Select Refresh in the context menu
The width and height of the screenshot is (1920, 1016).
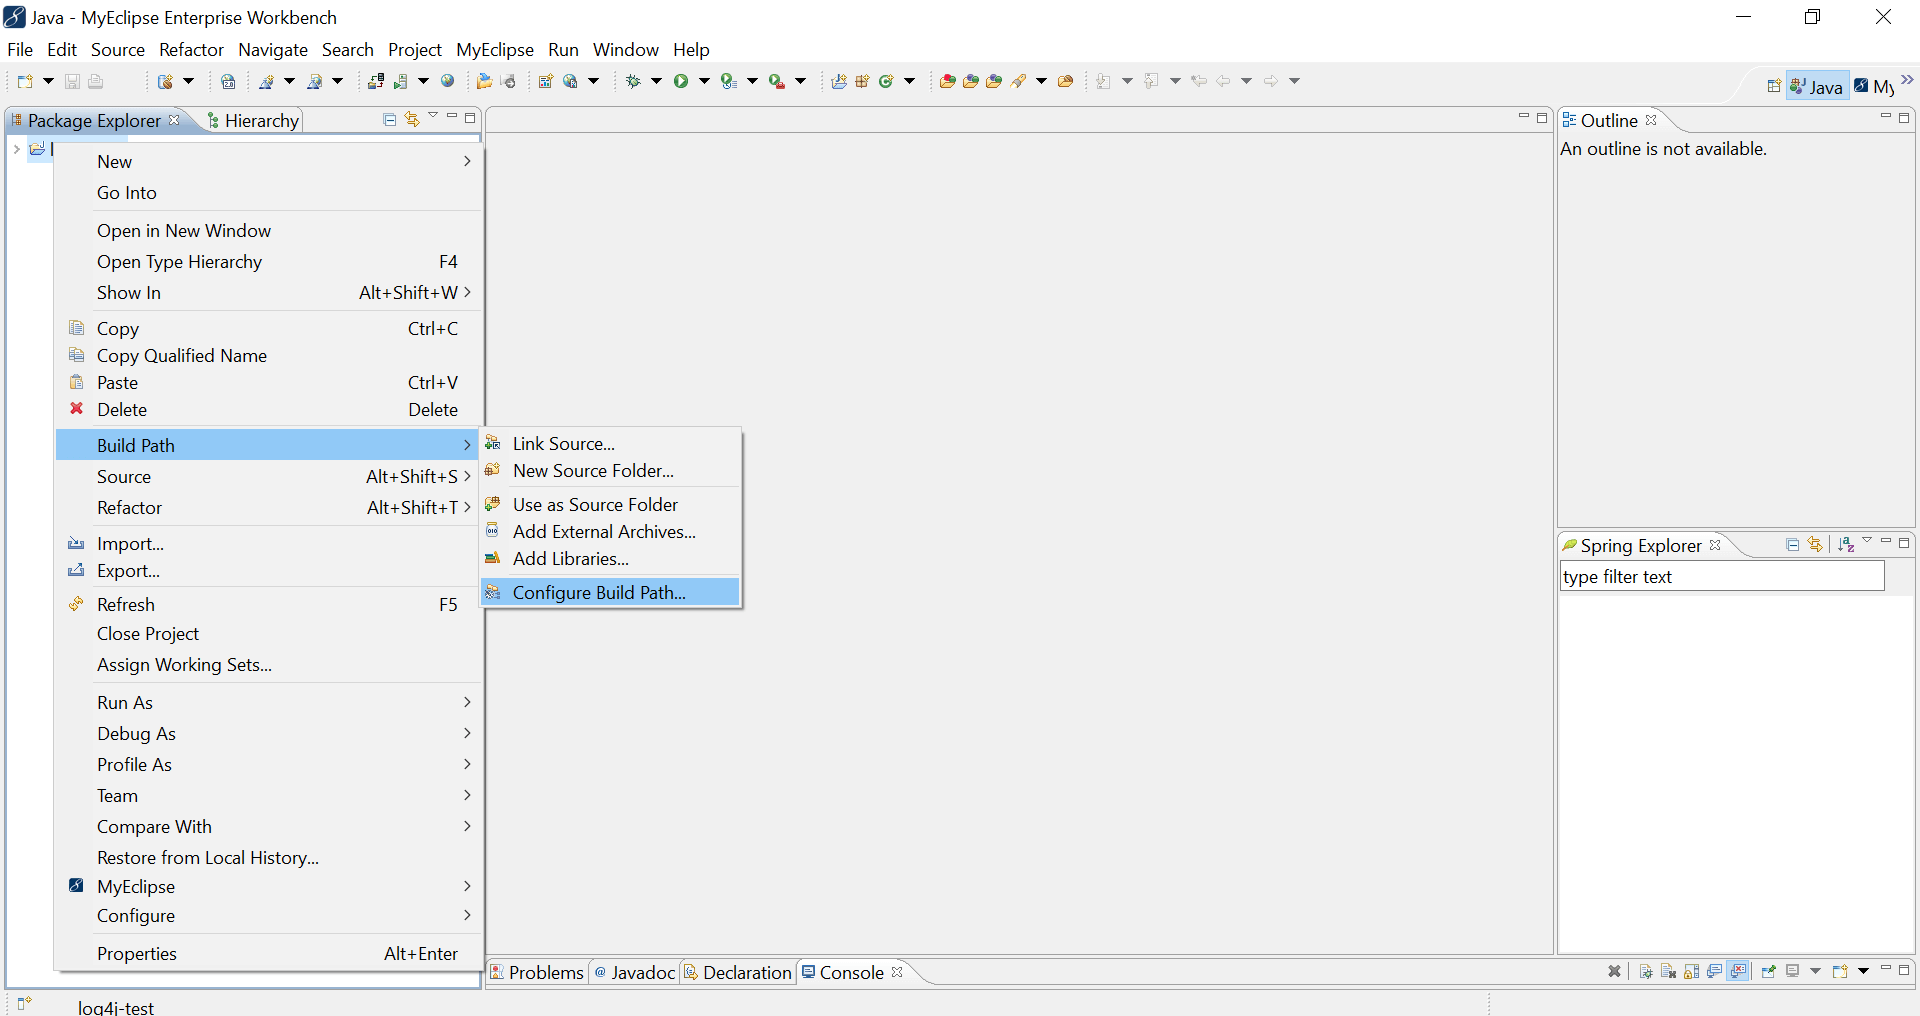(269, 604)
